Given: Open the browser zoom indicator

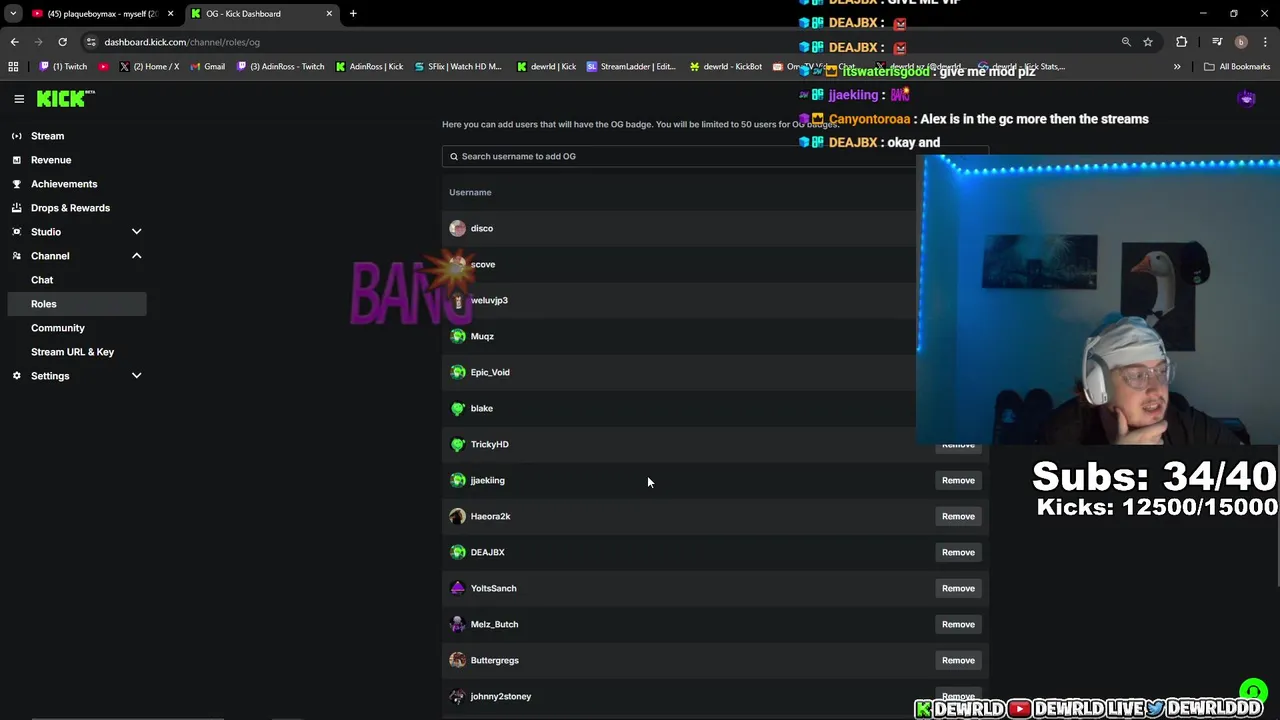Looking at the screenshot, I should (1126, 42).
